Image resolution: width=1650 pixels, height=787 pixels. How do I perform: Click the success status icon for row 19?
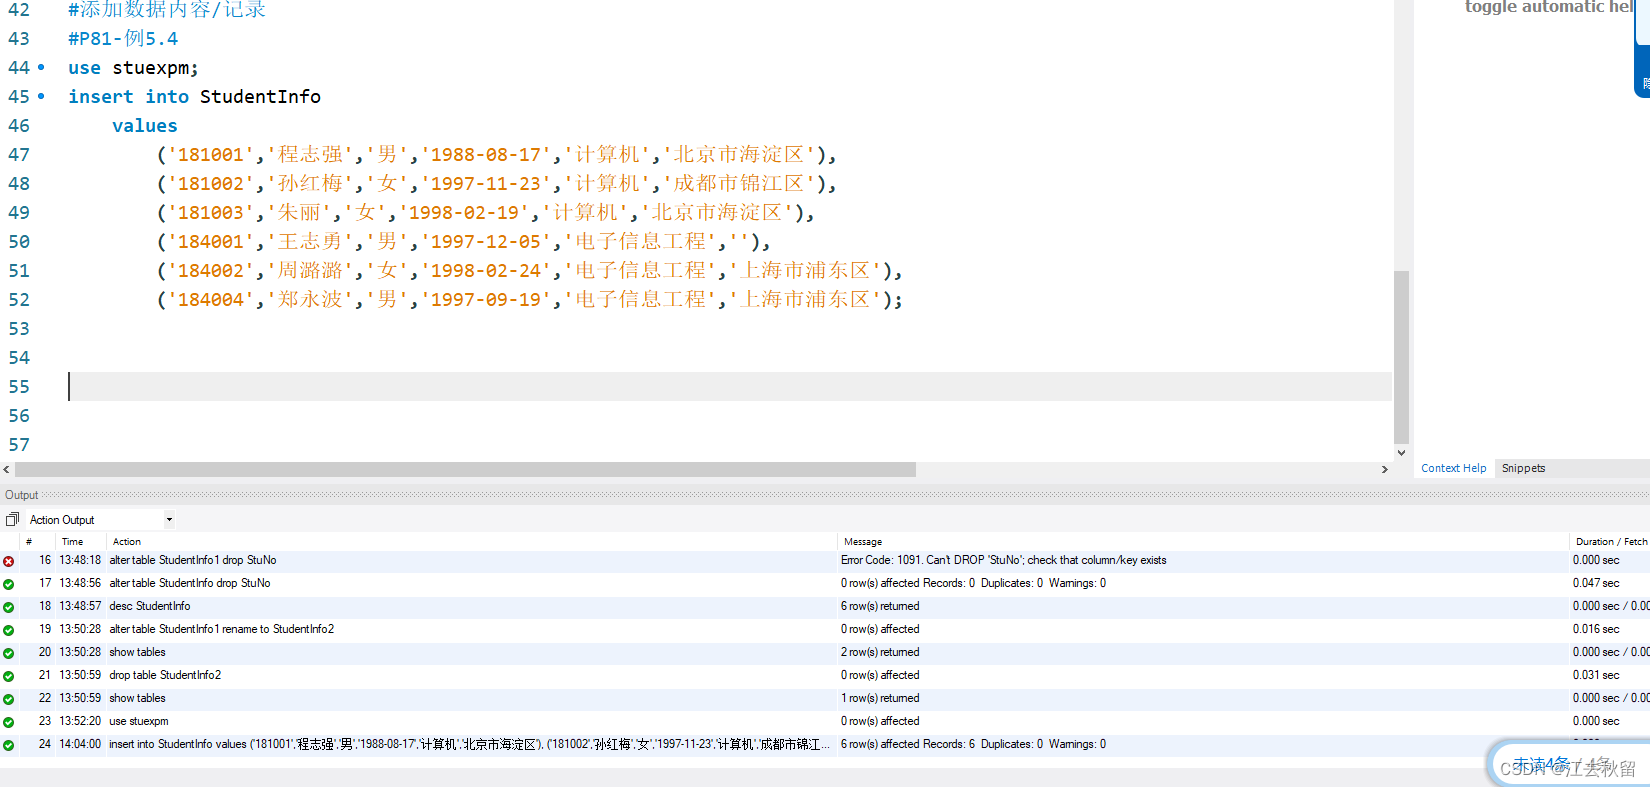pyautogui.click(x=9, y=630)
